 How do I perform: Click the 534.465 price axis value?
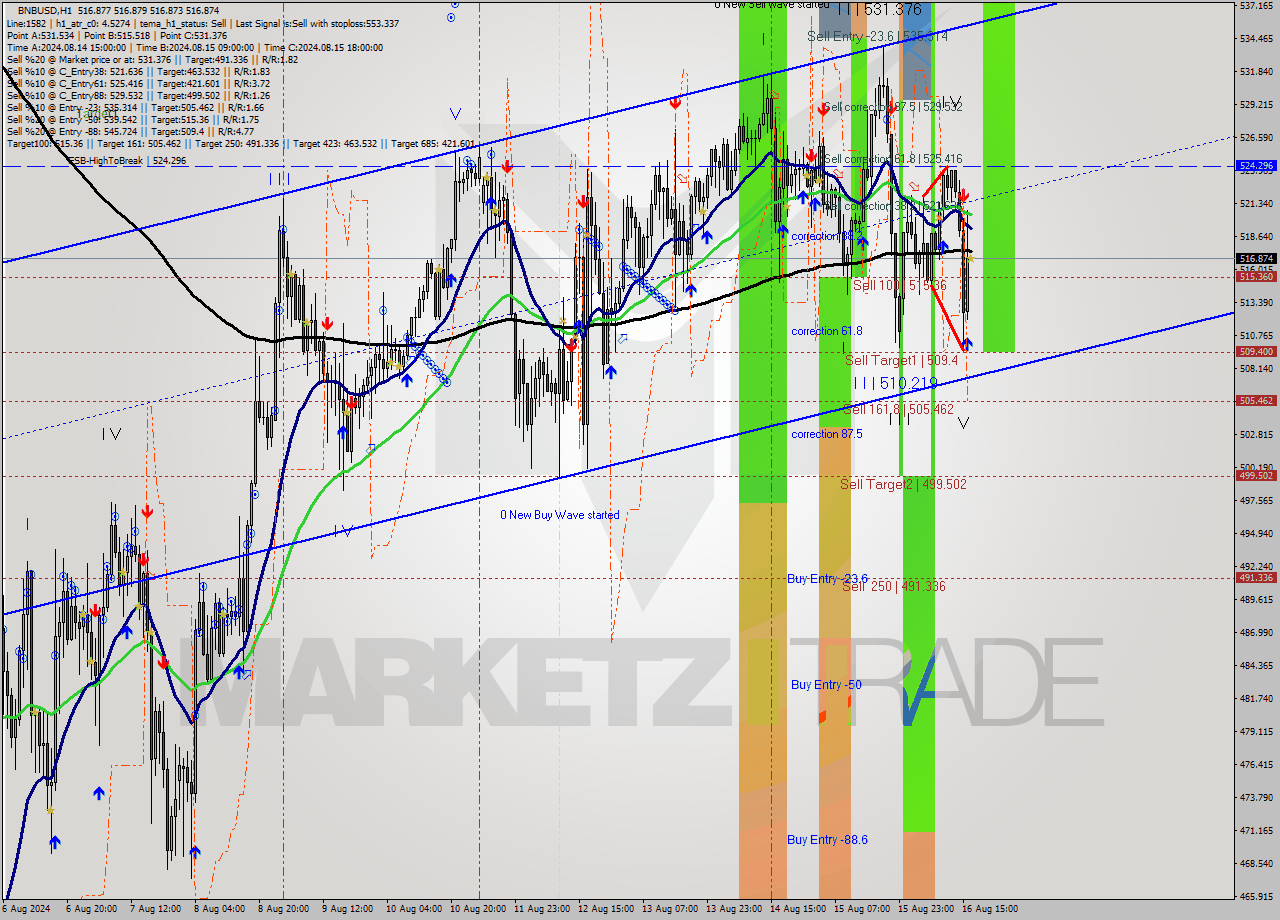1256,39
